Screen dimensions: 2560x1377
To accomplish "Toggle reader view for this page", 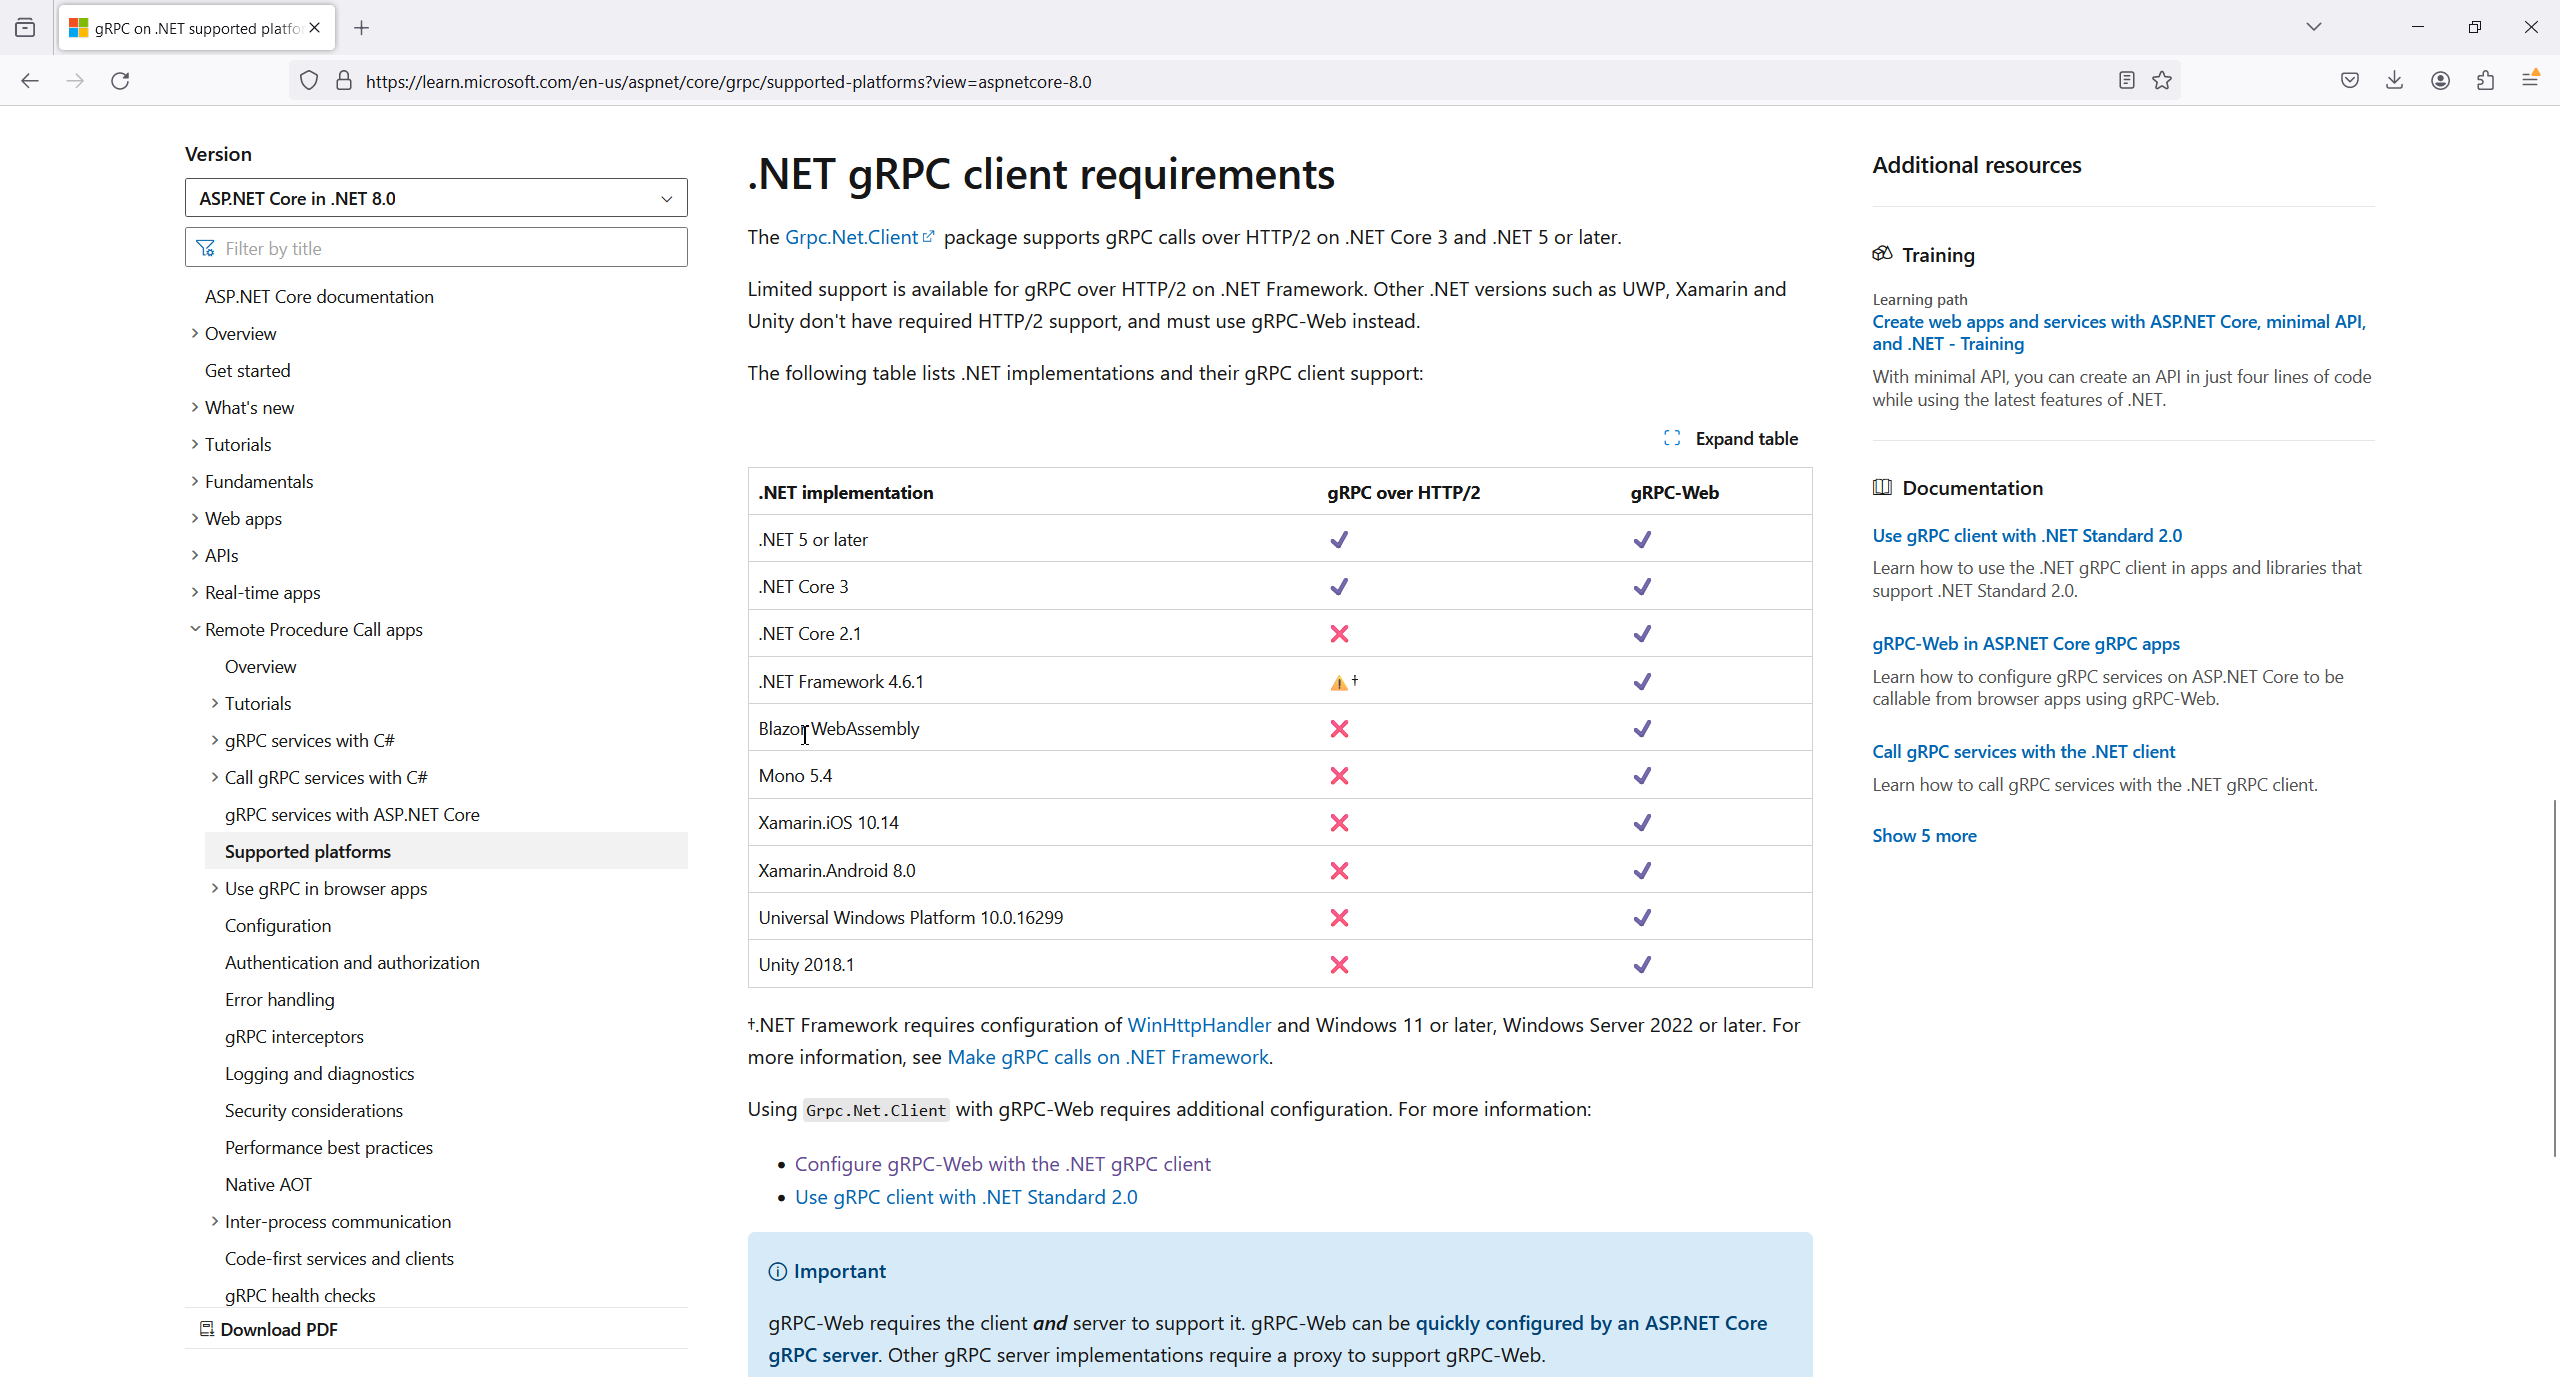I will 2125,80.
